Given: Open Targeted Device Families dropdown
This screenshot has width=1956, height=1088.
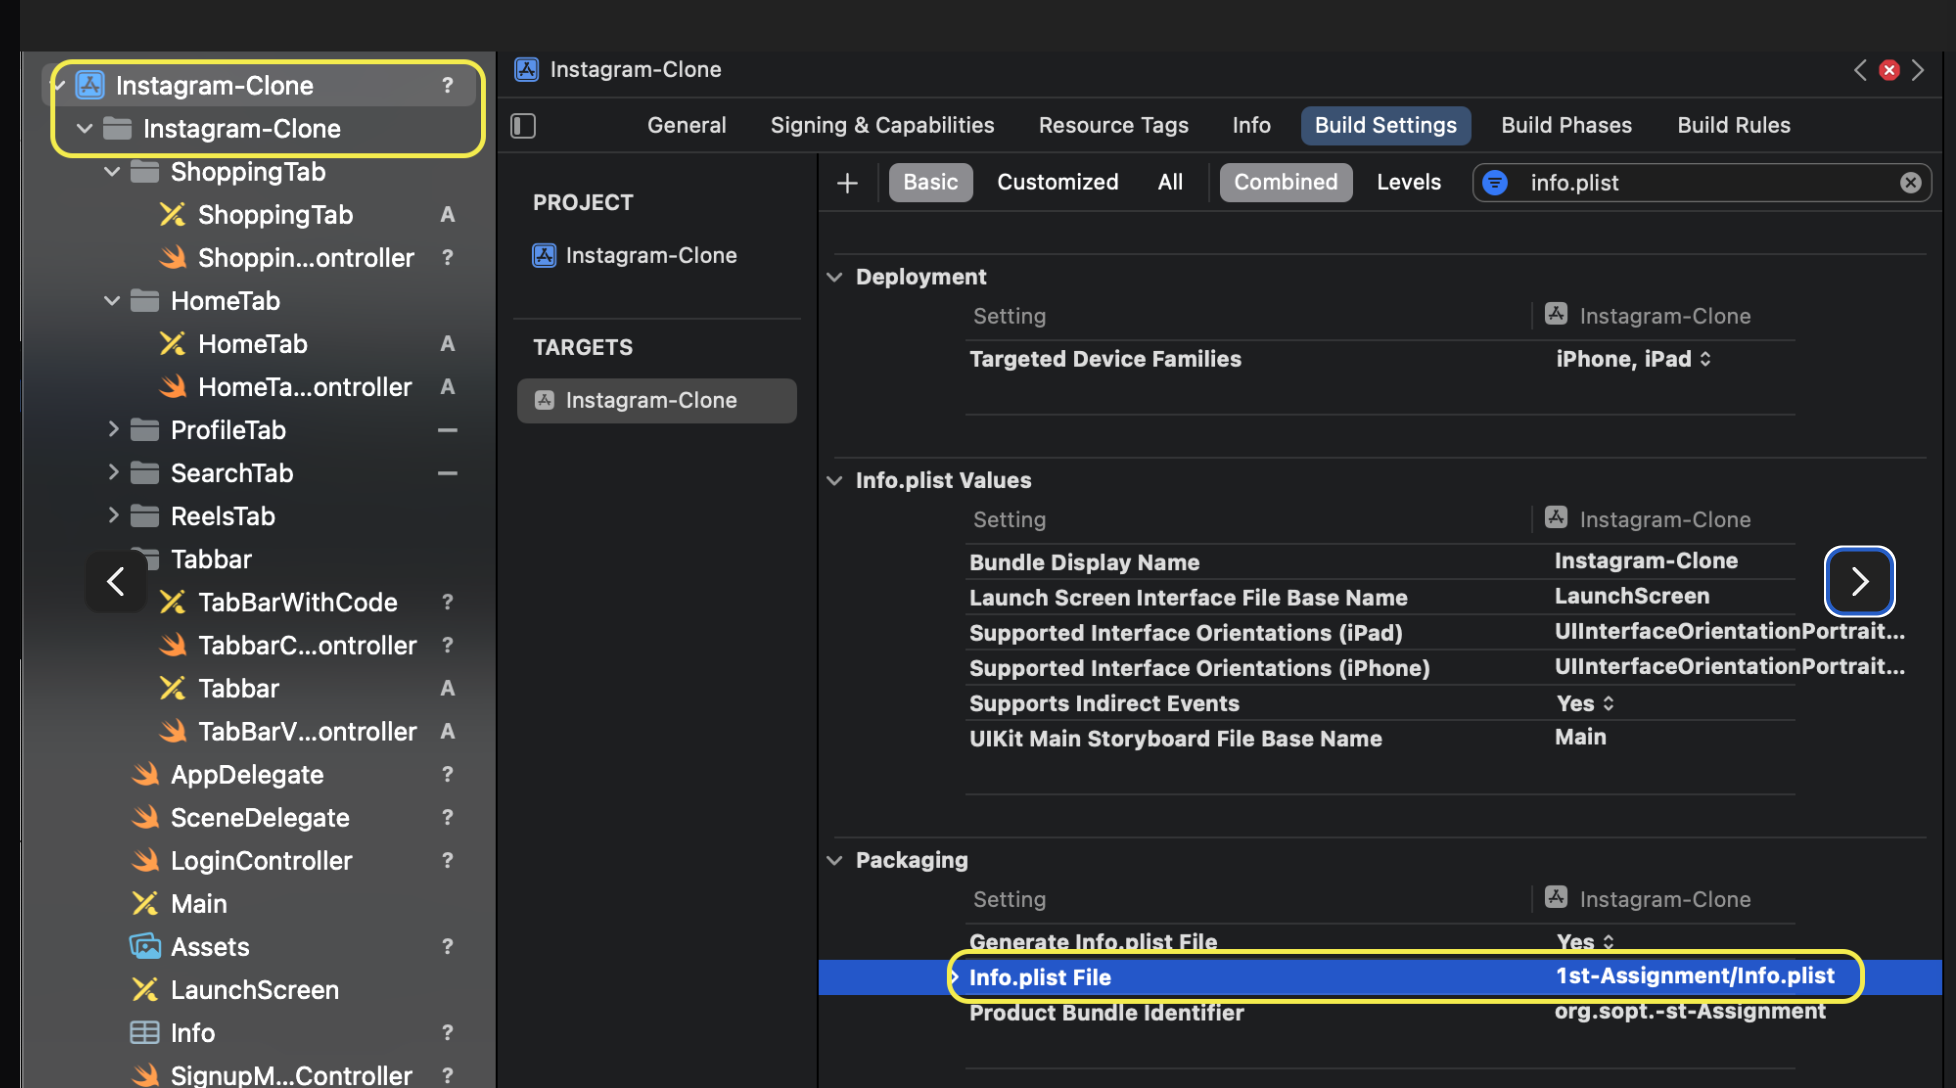Looking at the screenshot, I should click(x=1633, y=359).
